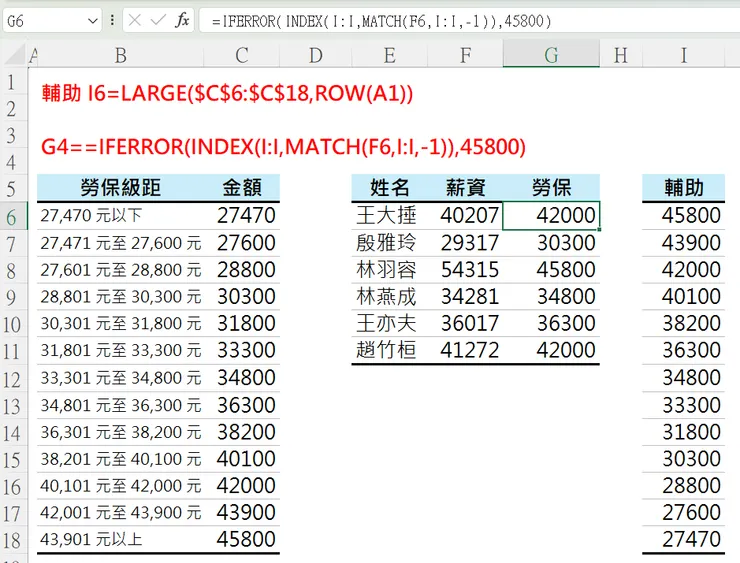Click 金額 value 45800 in column C

coord(242,539)
